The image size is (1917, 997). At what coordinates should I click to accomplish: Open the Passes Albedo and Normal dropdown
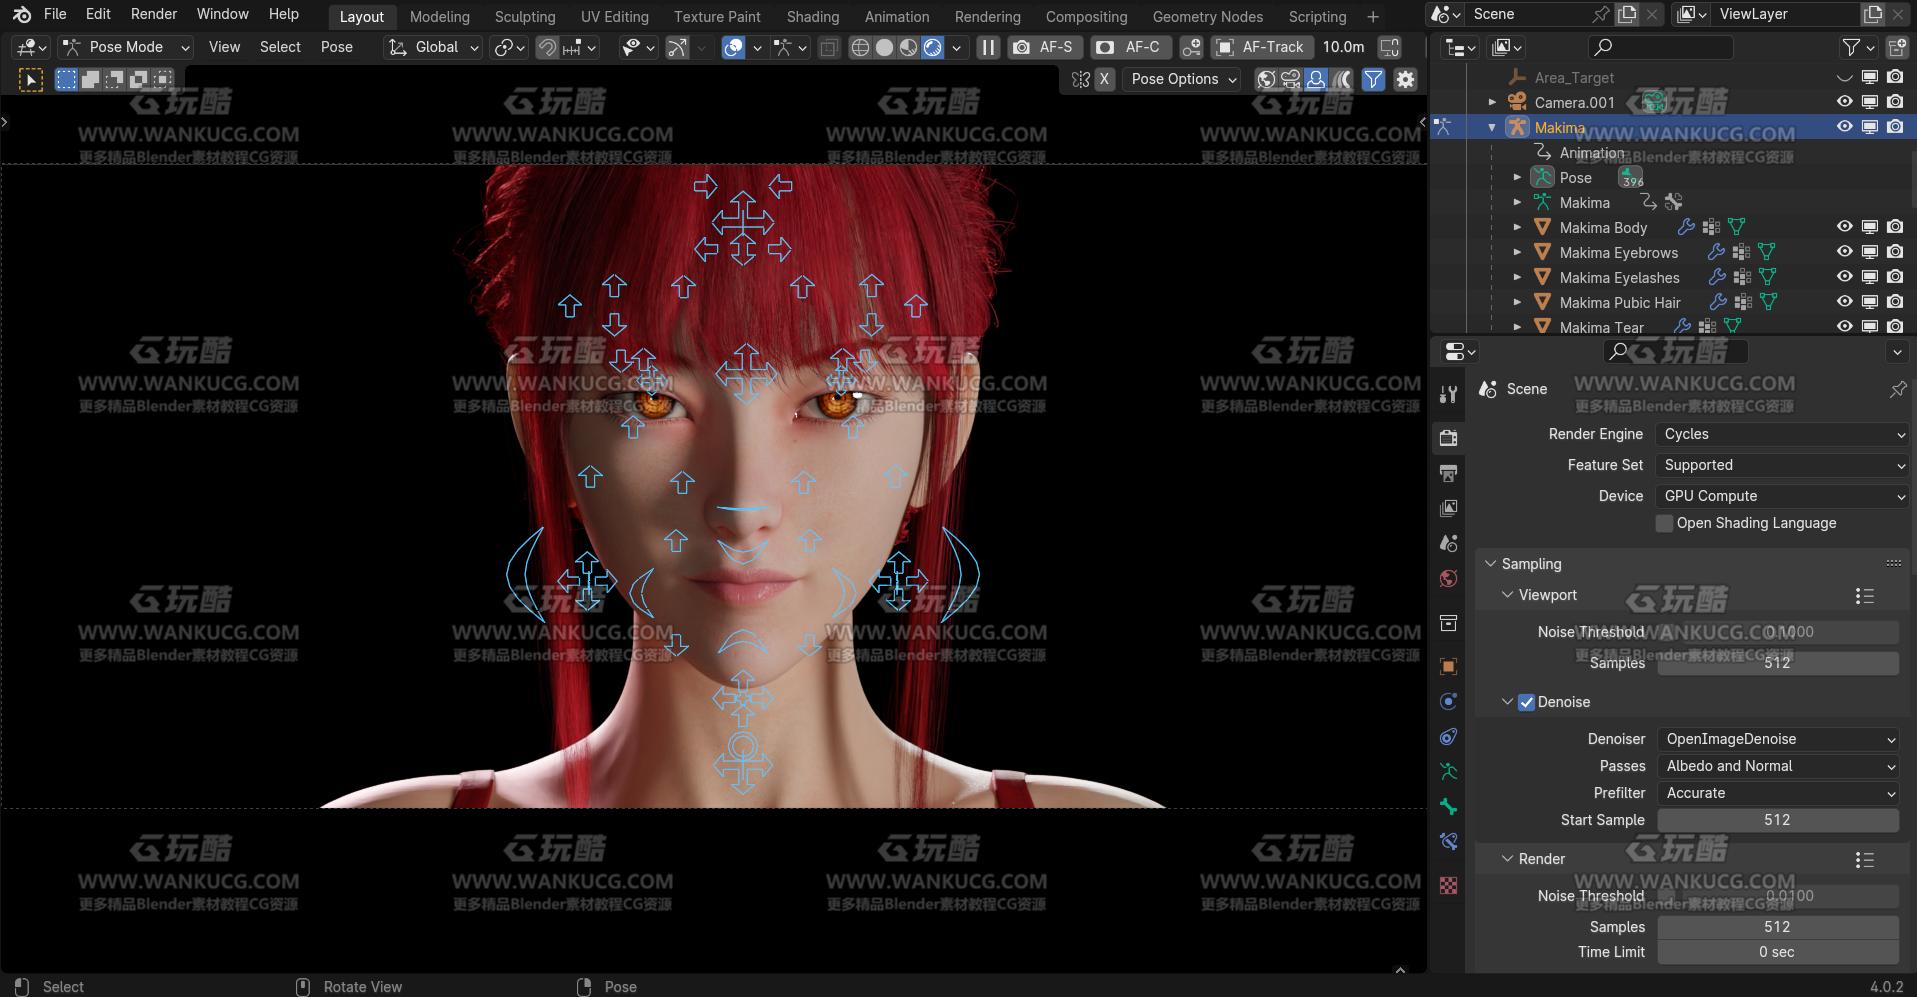coord(1778,766)
